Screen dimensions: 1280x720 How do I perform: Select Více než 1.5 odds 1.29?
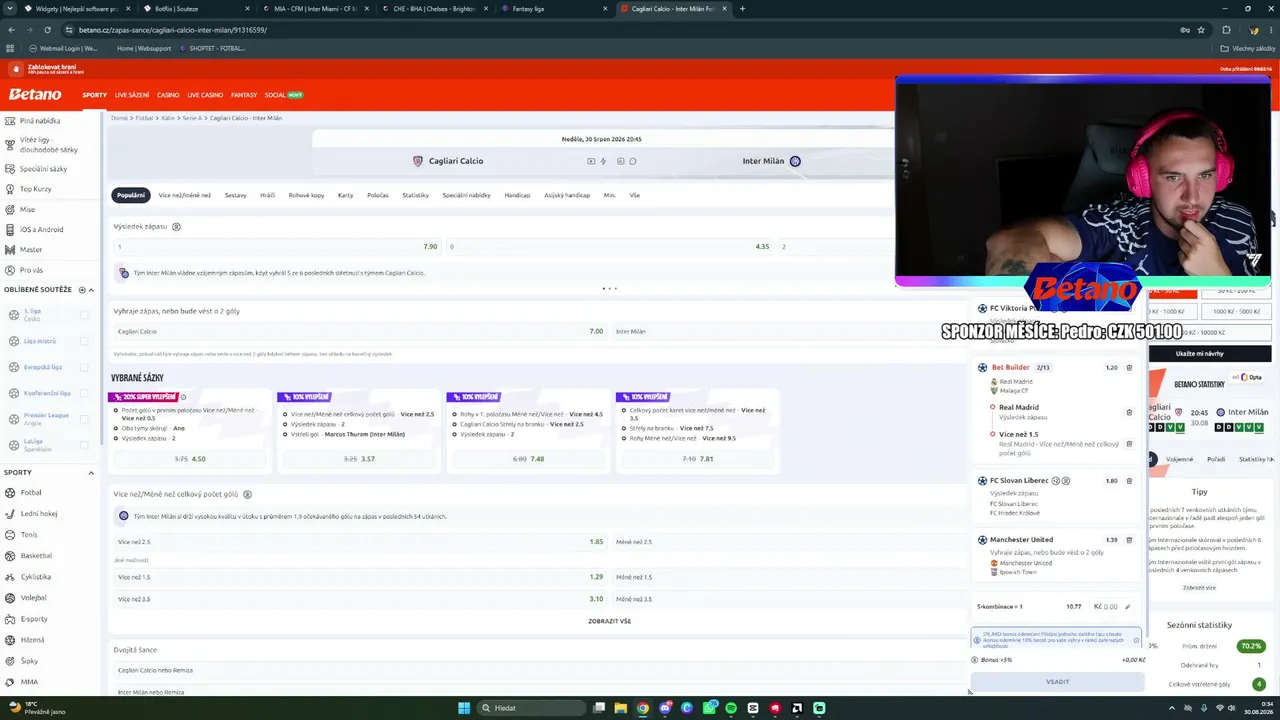[360, 577]
